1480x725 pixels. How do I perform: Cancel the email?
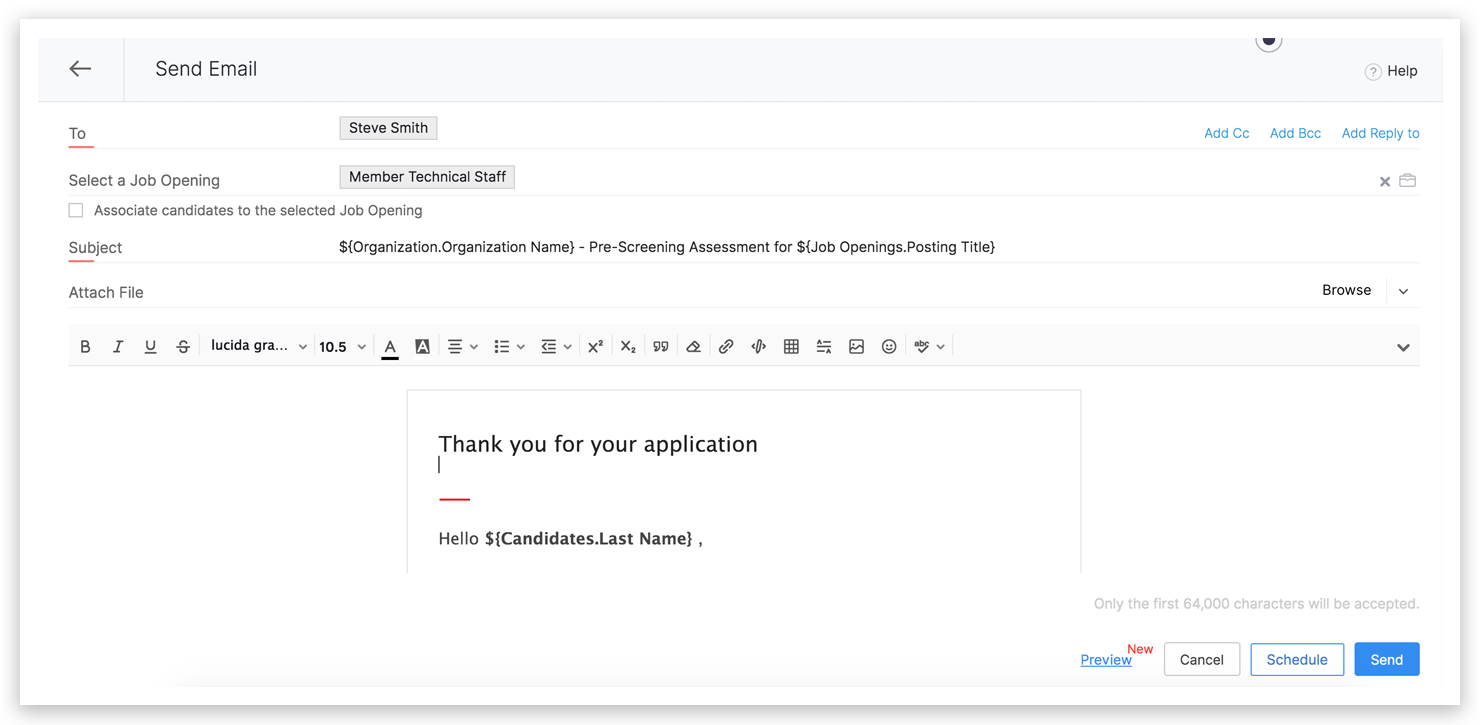point(1202,660)
